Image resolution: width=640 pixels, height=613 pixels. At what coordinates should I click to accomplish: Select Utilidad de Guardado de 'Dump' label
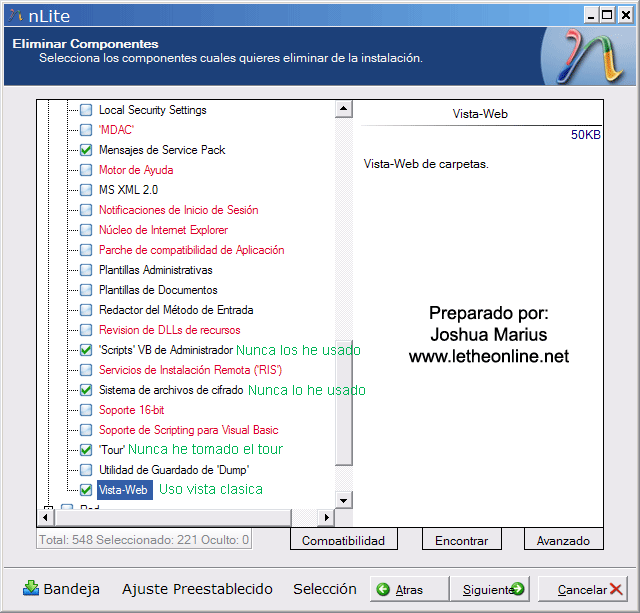(x=174, y=470)
